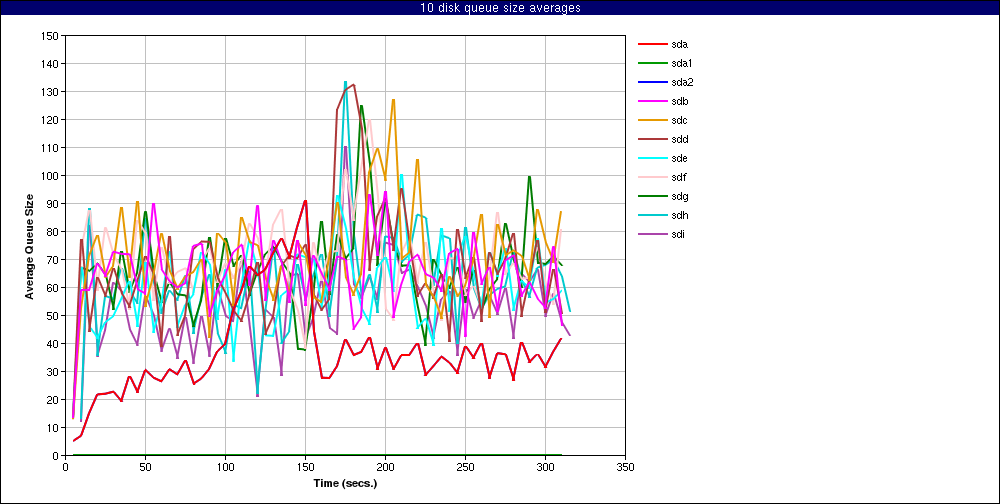Viewport: 1000px width, 504px height.
Task: Click the 70 label on the Y axis
Action: coord(53,260)
